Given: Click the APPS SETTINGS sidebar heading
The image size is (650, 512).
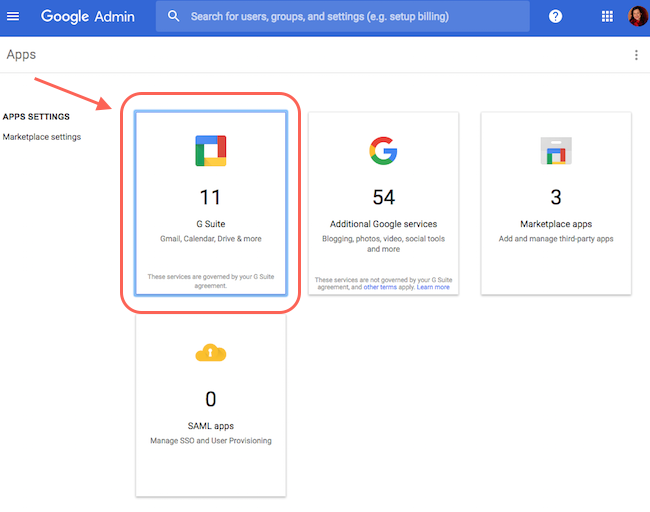Looking at the screenshot, I should tap(36, 116).
